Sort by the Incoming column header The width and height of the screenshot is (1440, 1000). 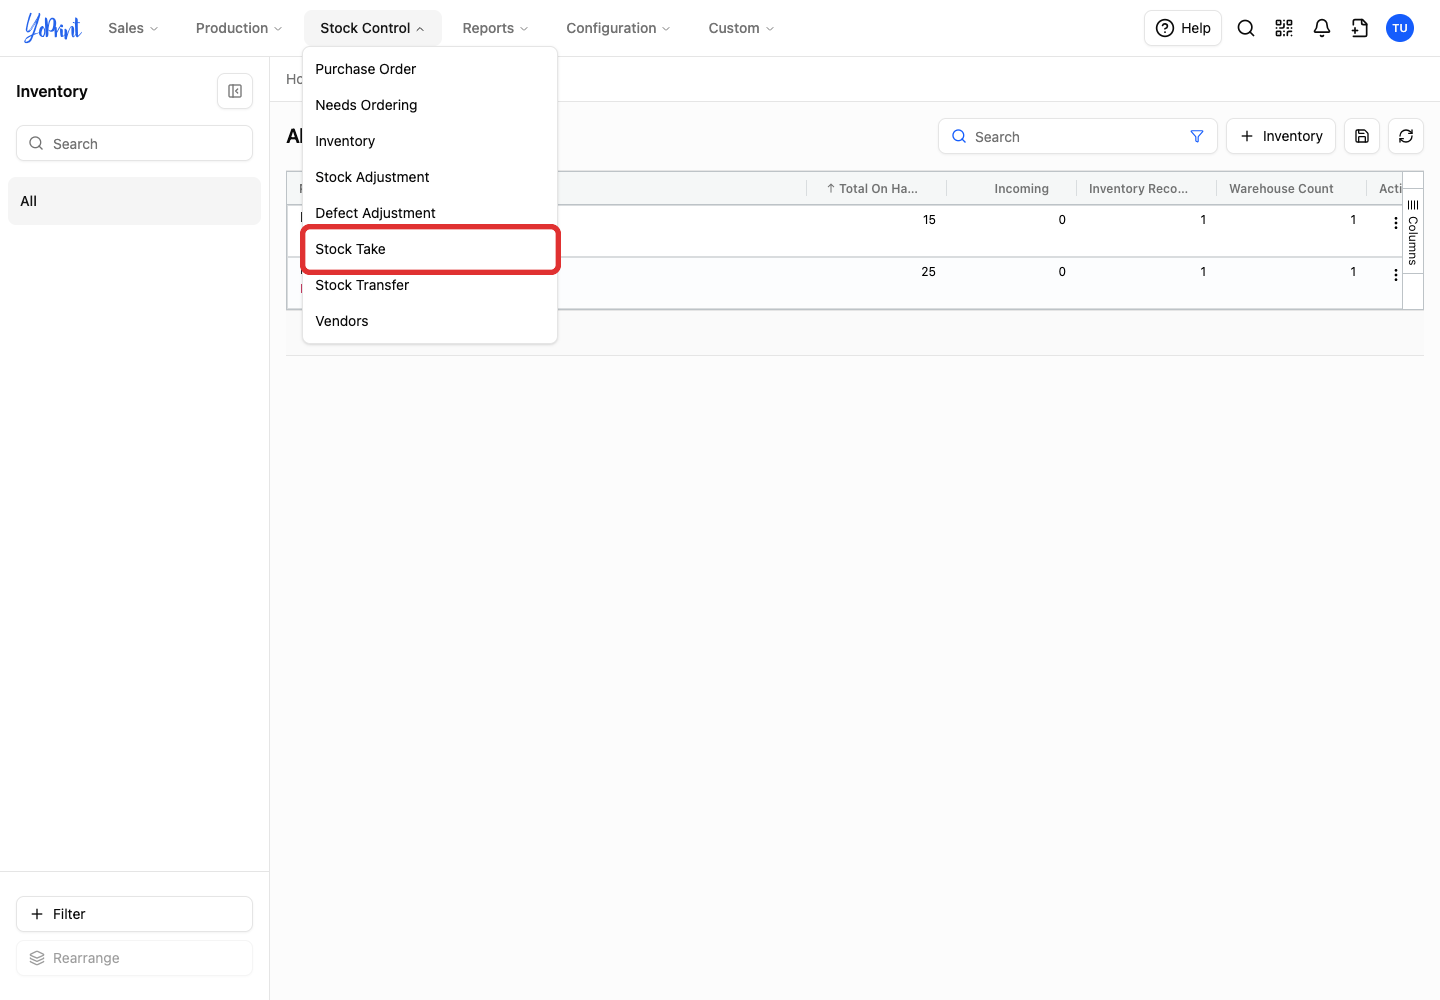(x=1012, y=188)
